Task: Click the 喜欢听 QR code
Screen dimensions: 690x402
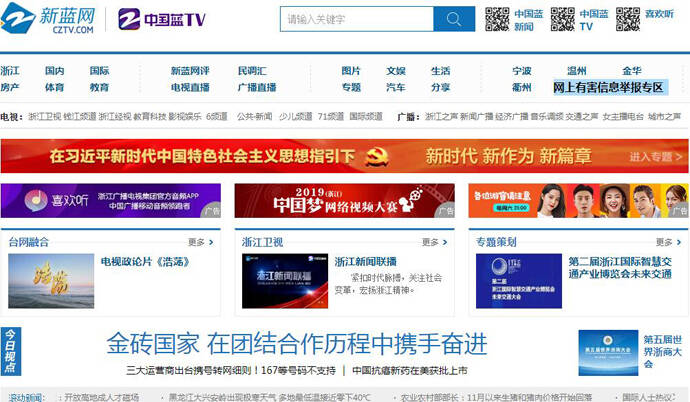Action: click(628, 19)
